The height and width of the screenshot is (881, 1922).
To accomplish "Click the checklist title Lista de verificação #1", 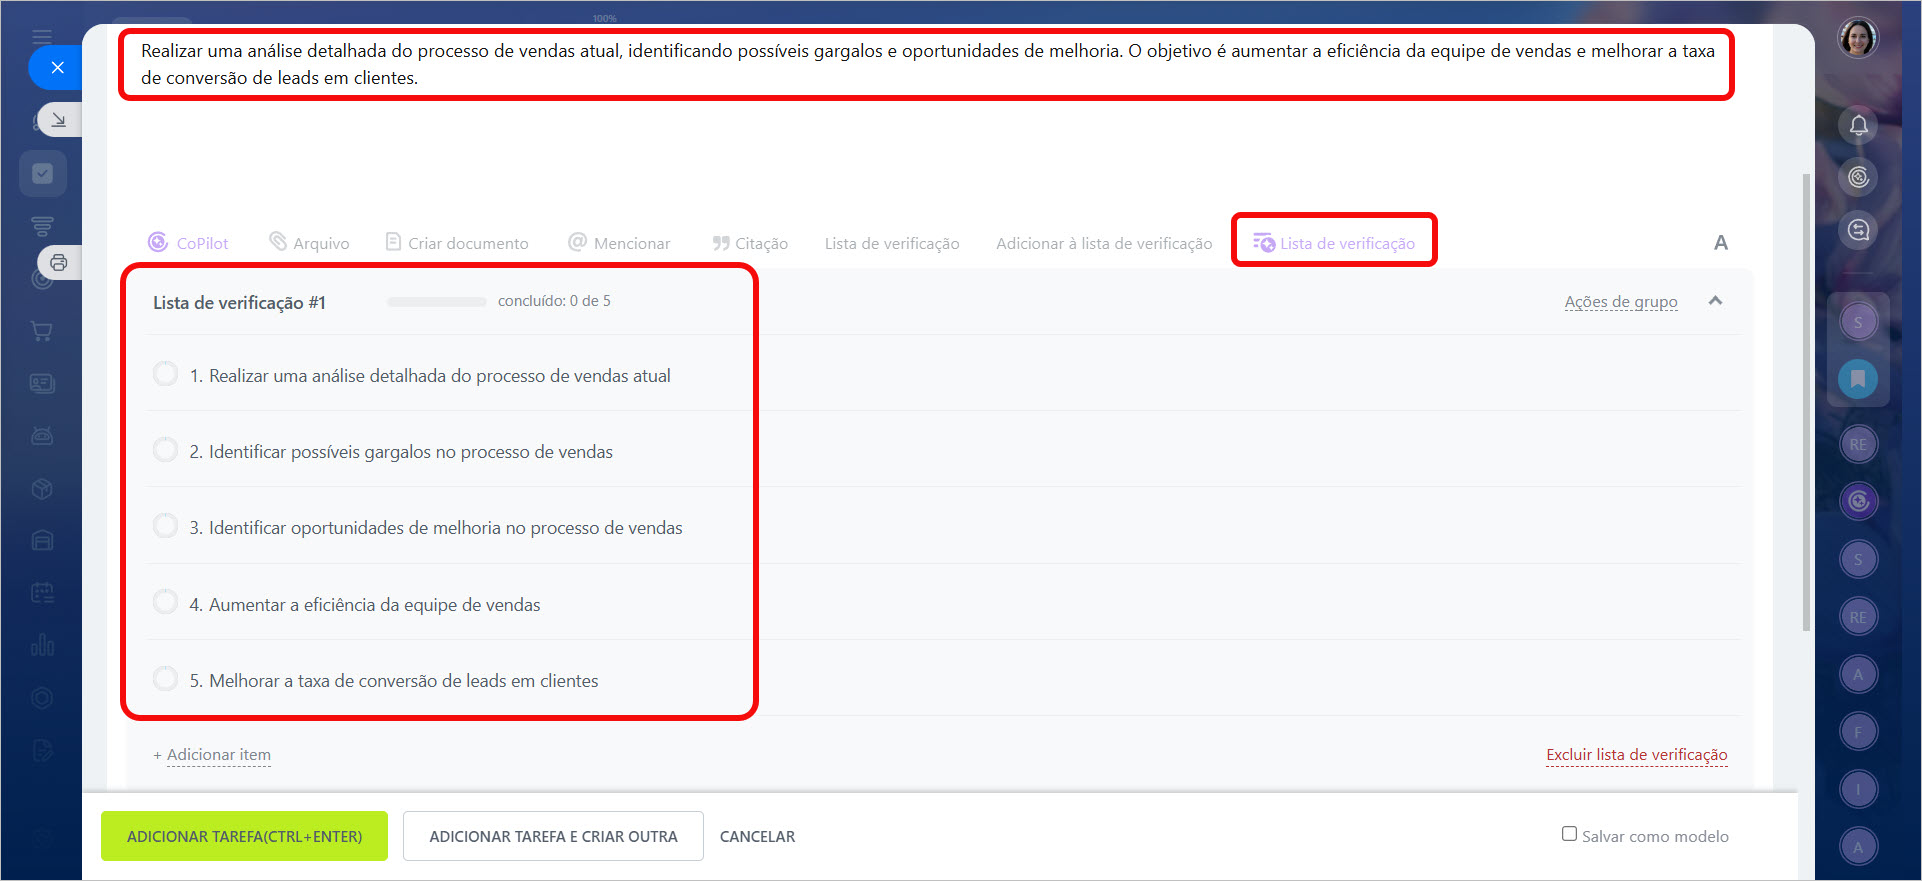I will pos(239,302).
